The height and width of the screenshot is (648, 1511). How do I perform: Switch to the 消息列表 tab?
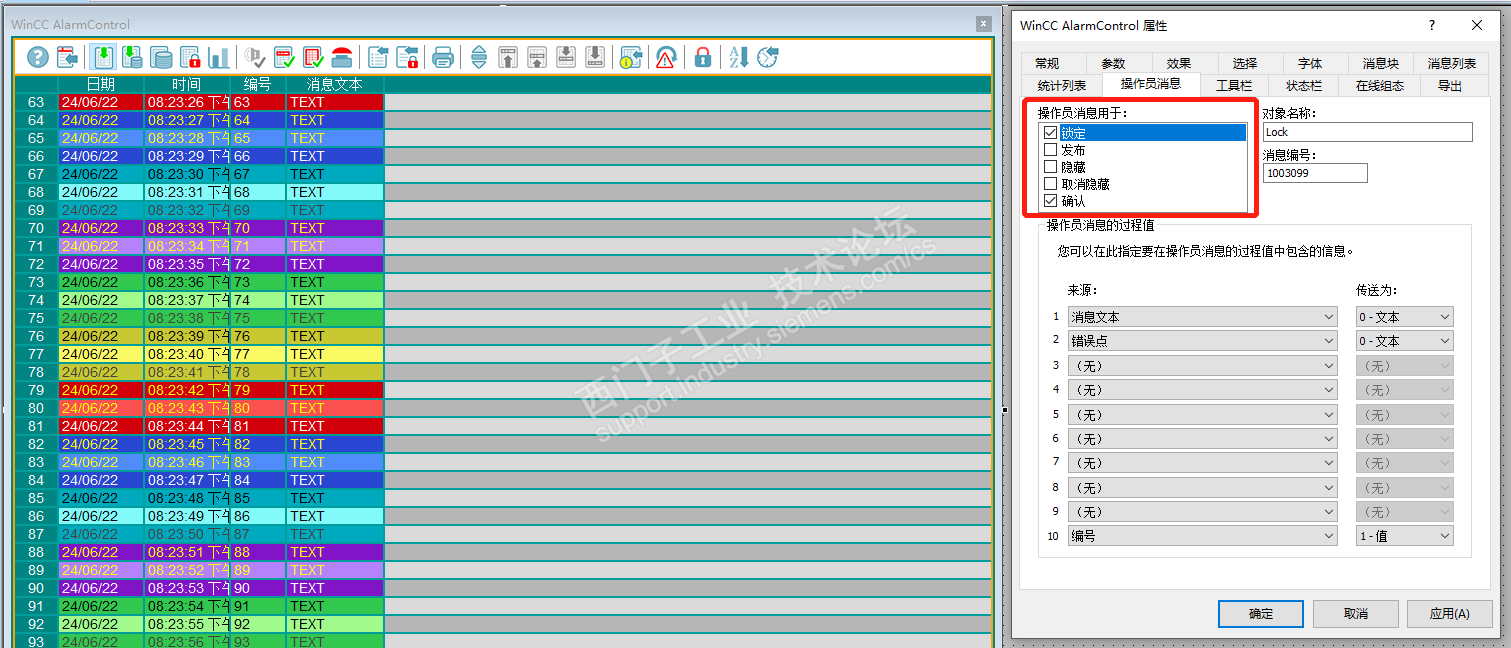tap(1451, 63)
